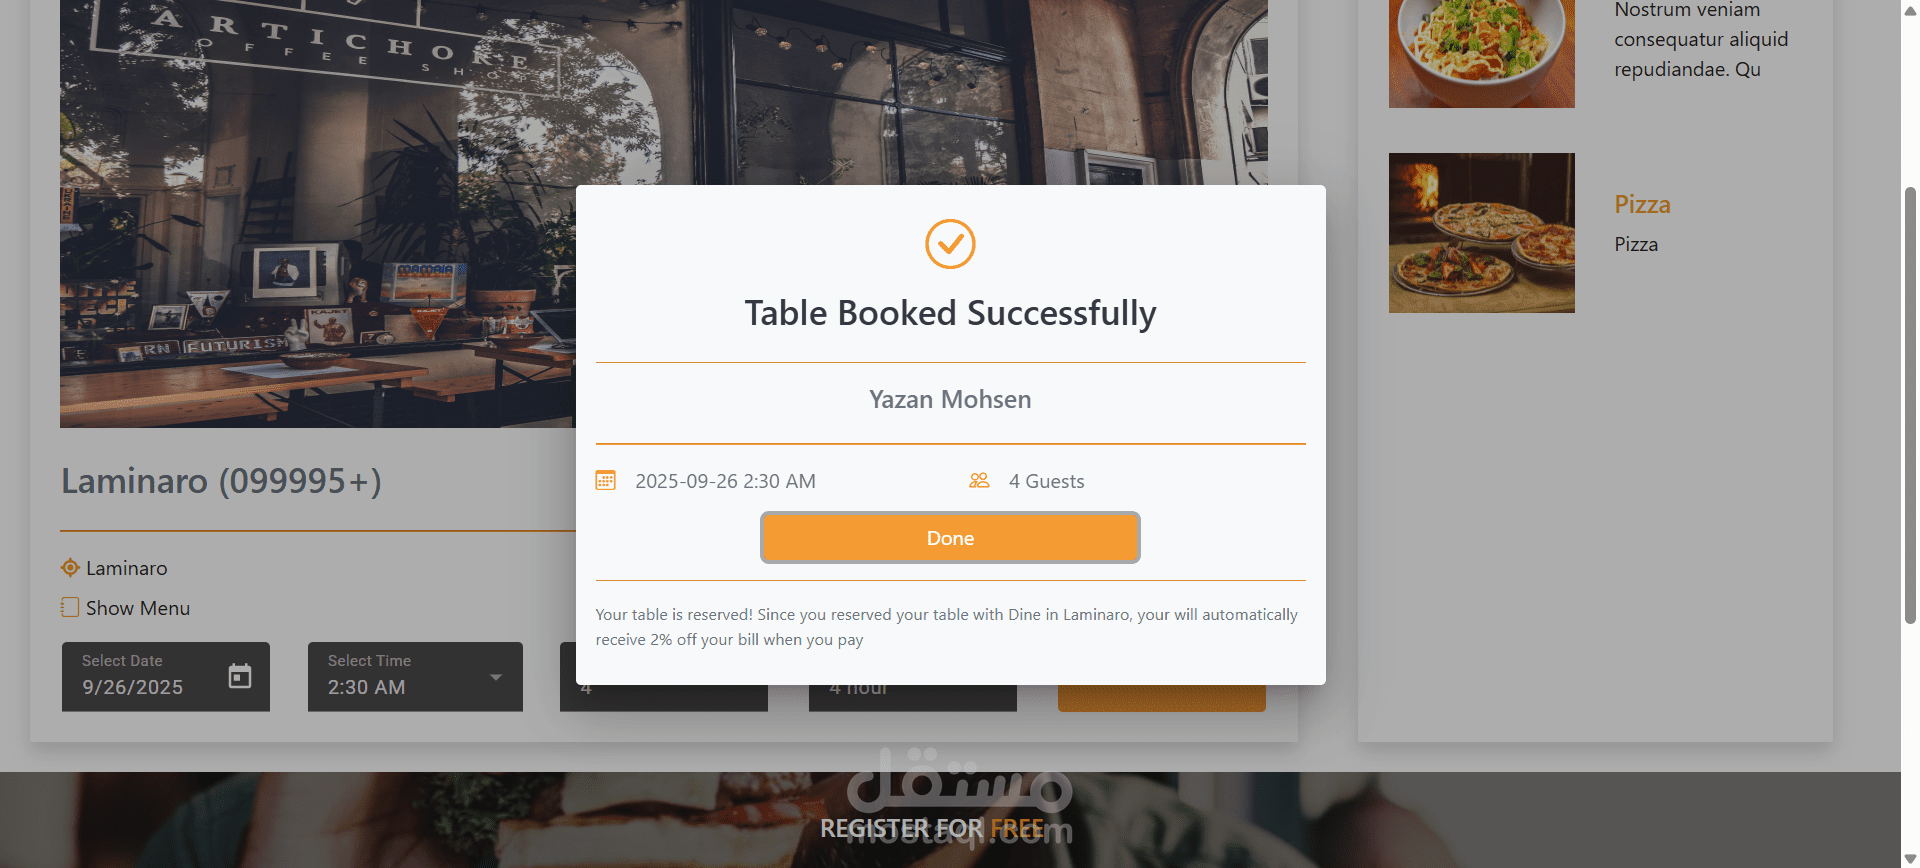Viewport: 1920px width, 868px height.
Task: Open the pasta dish thumbnail image
Action: coord(1482,53)
